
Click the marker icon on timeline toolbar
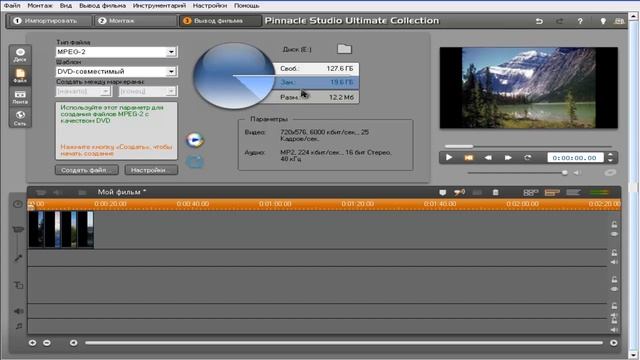point(442,192)
